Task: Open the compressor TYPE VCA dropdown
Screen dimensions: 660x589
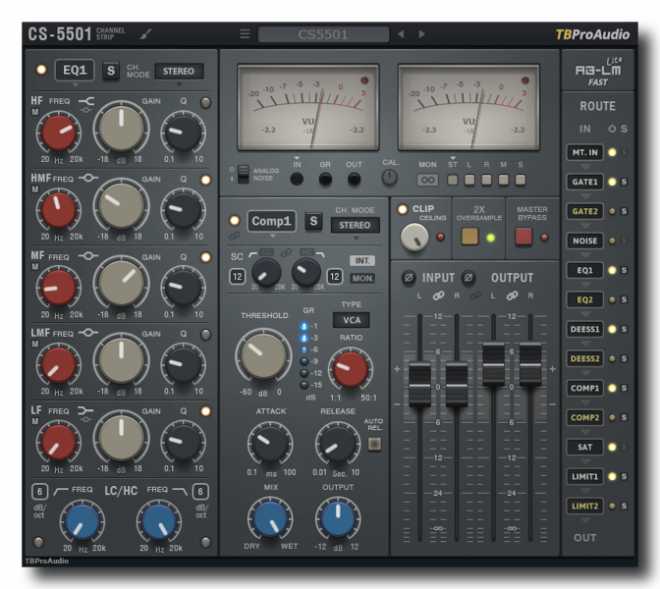Action: 351,320
